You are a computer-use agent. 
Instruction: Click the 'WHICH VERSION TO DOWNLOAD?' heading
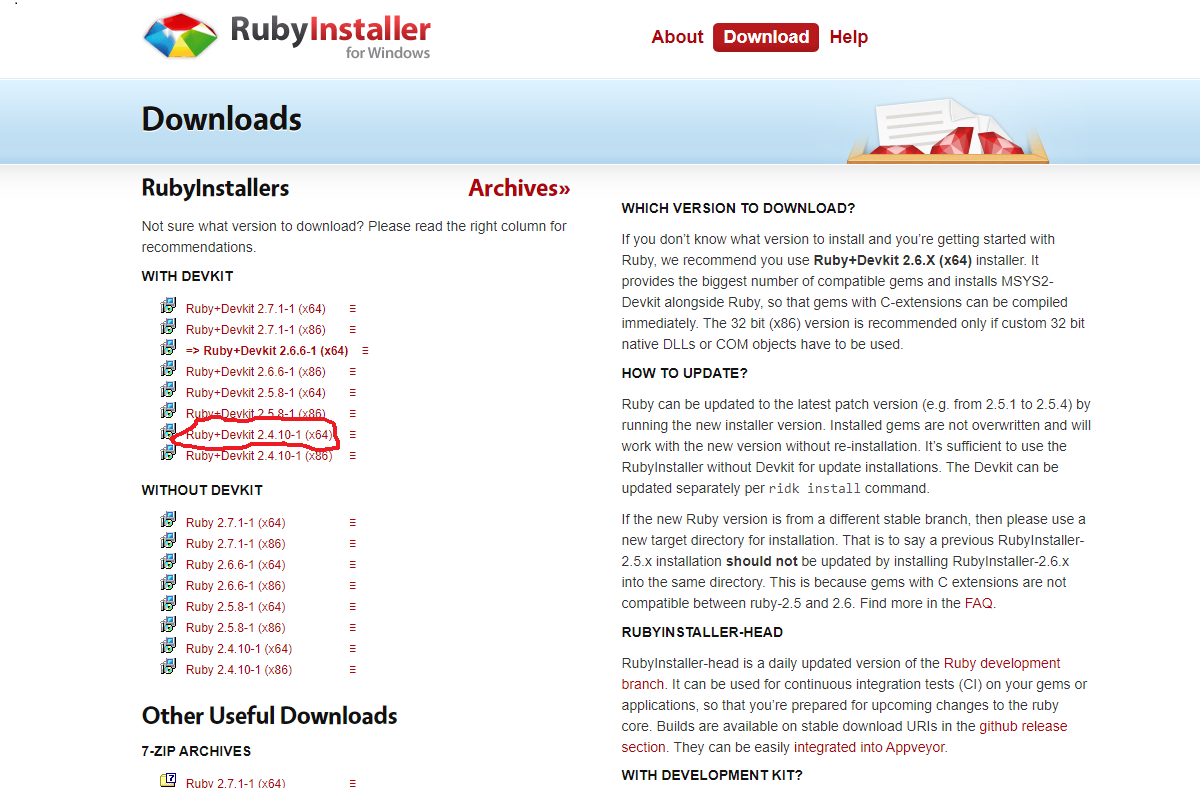[x=738, y=208]
